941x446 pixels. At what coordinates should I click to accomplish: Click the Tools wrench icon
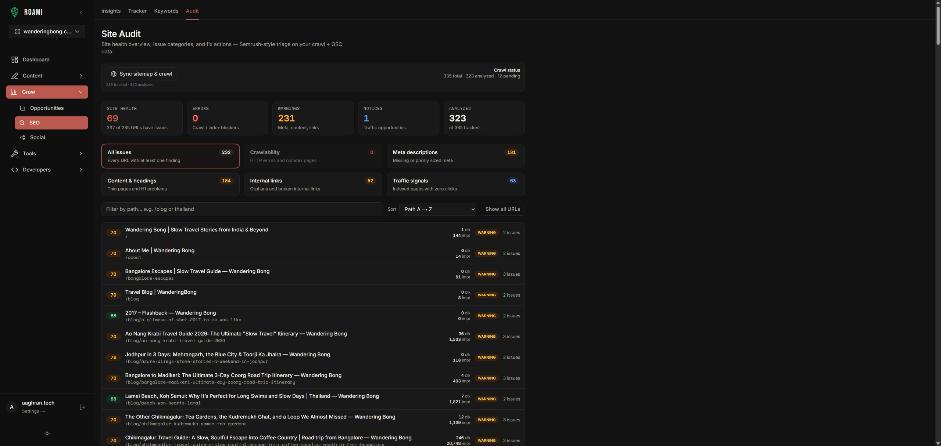tap(14, 153)
